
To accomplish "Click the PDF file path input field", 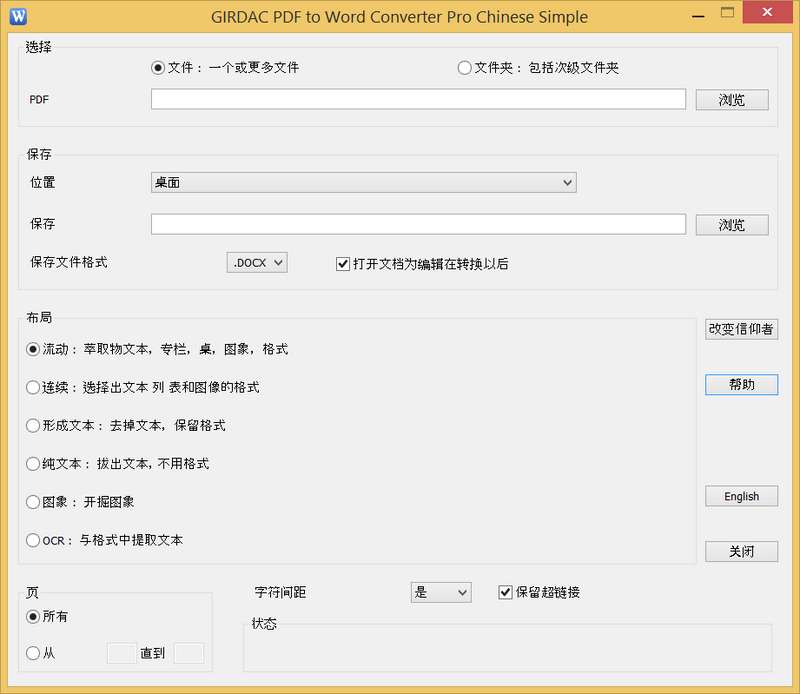I will click(418, 99).
